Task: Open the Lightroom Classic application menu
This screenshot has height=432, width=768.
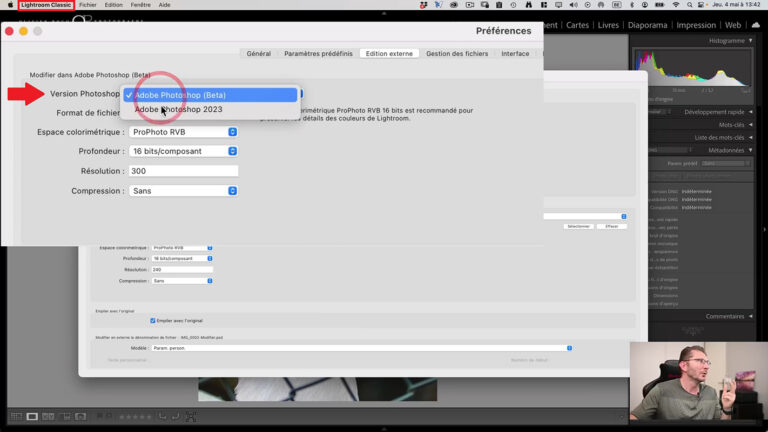Action: 46,5
